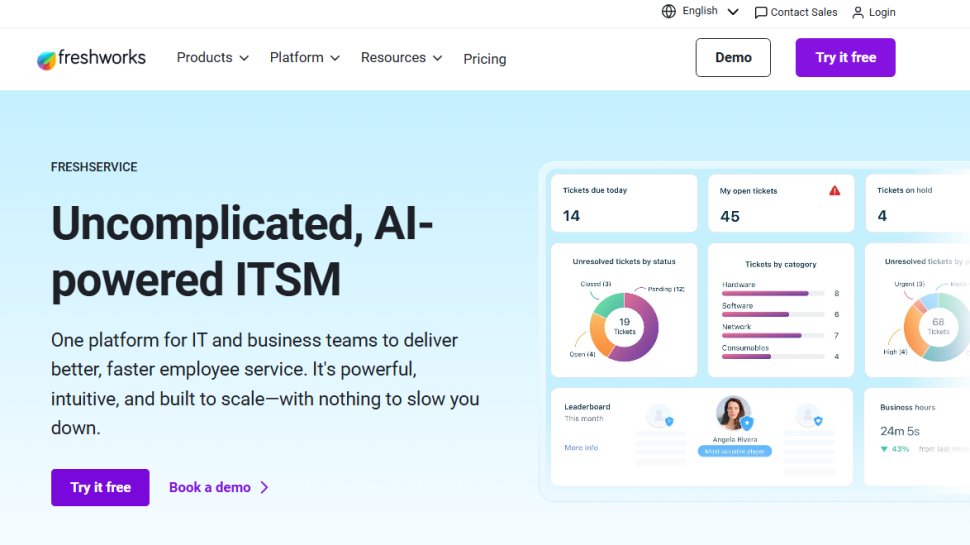Click the Demo button in header
Screen dimensions: 970x545
(733, 58)
